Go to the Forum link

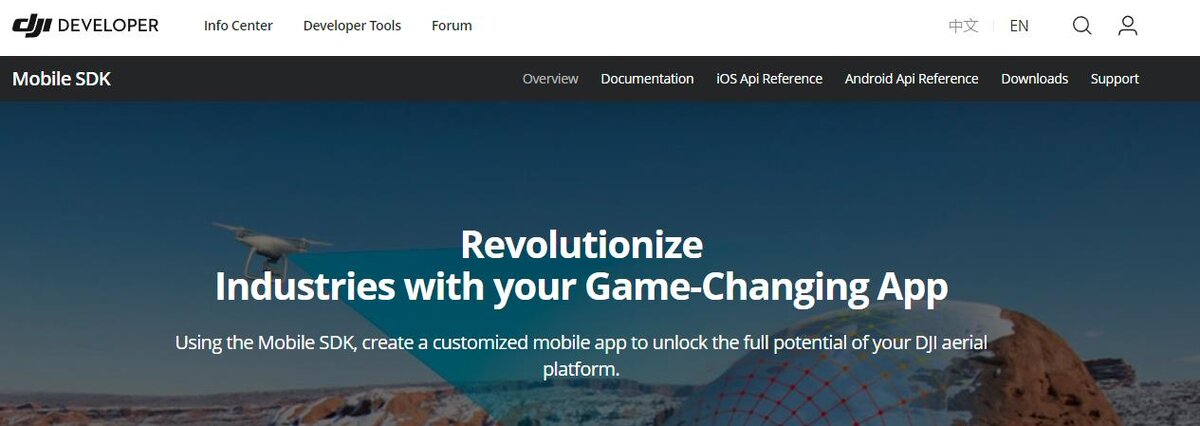pyautogui.click(x=452, y=26)
